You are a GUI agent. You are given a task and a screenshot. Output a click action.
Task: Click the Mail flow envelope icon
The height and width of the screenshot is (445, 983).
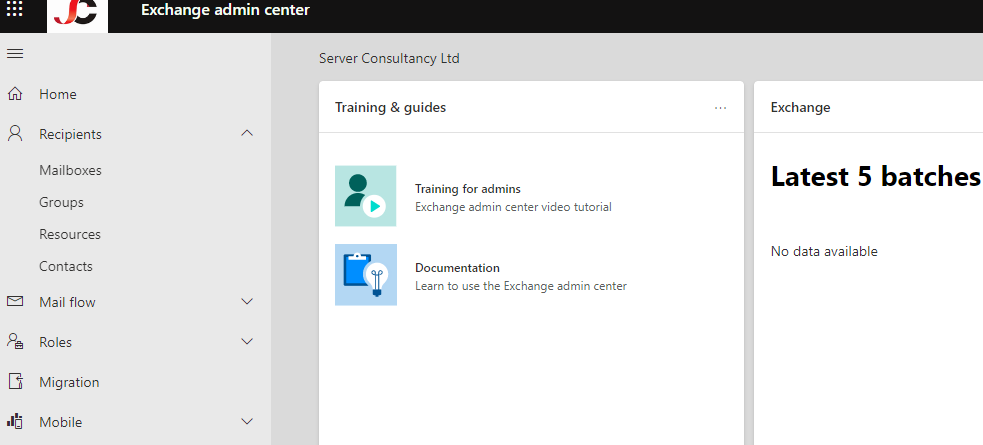click(15, 301)
